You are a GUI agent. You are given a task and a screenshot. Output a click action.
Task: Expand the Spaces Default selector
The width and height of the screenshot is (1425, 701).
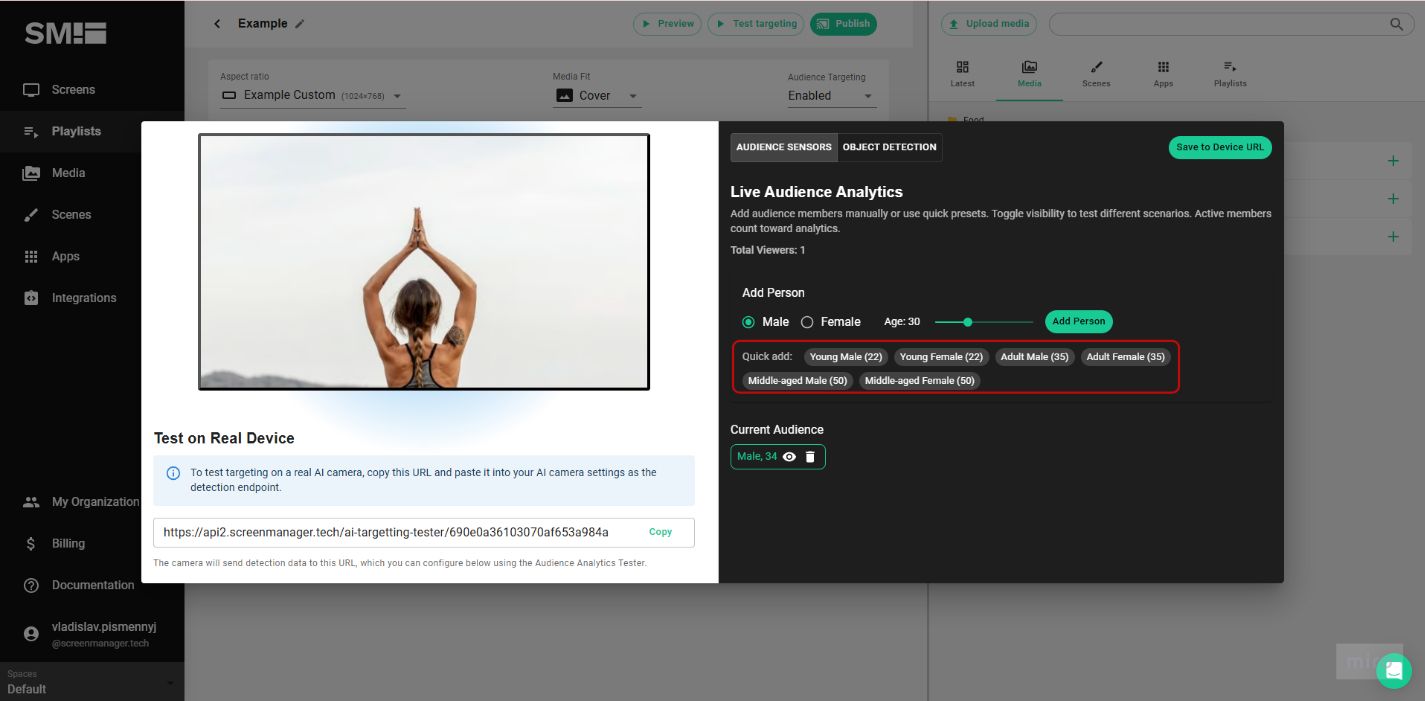91,682
